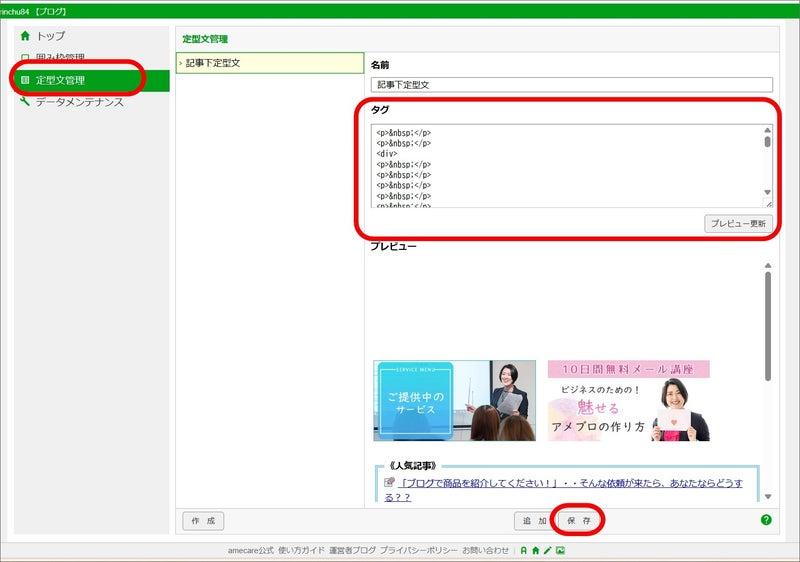Viewport: 800px width, 562px height.
Task: Open the 運営者ブログ footer link
Action: [x=352, y=550]
